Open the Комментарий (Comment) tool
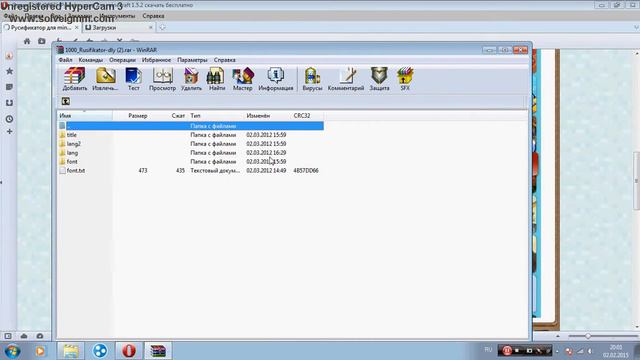 [346, 79]
